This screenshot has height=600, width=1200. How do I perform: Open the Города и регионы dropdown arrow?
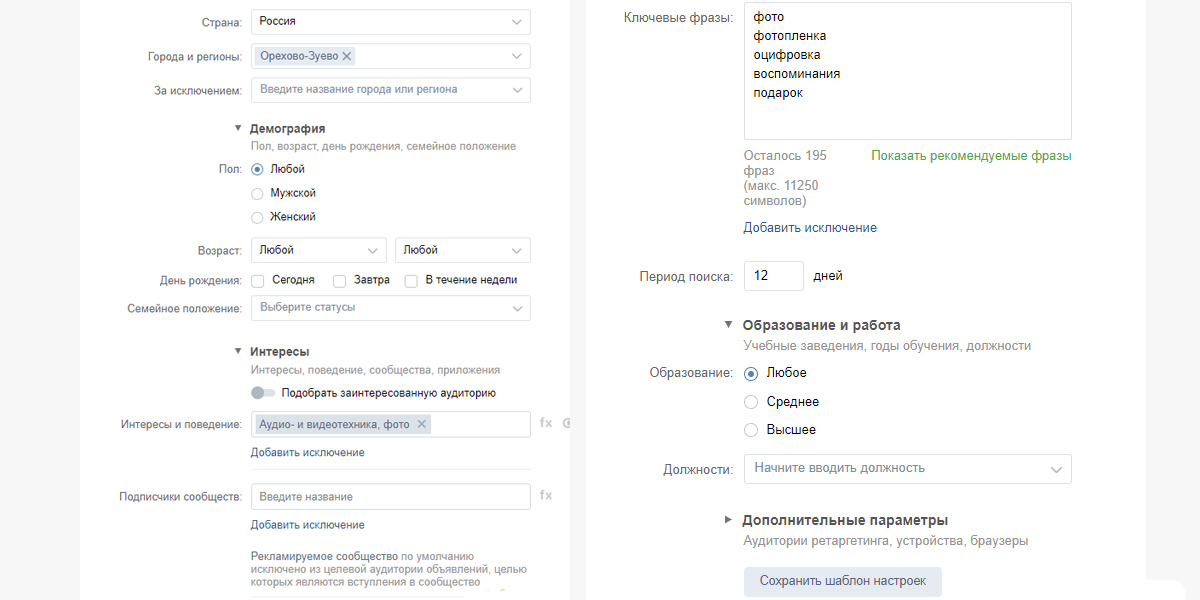[x=516, y=57]
